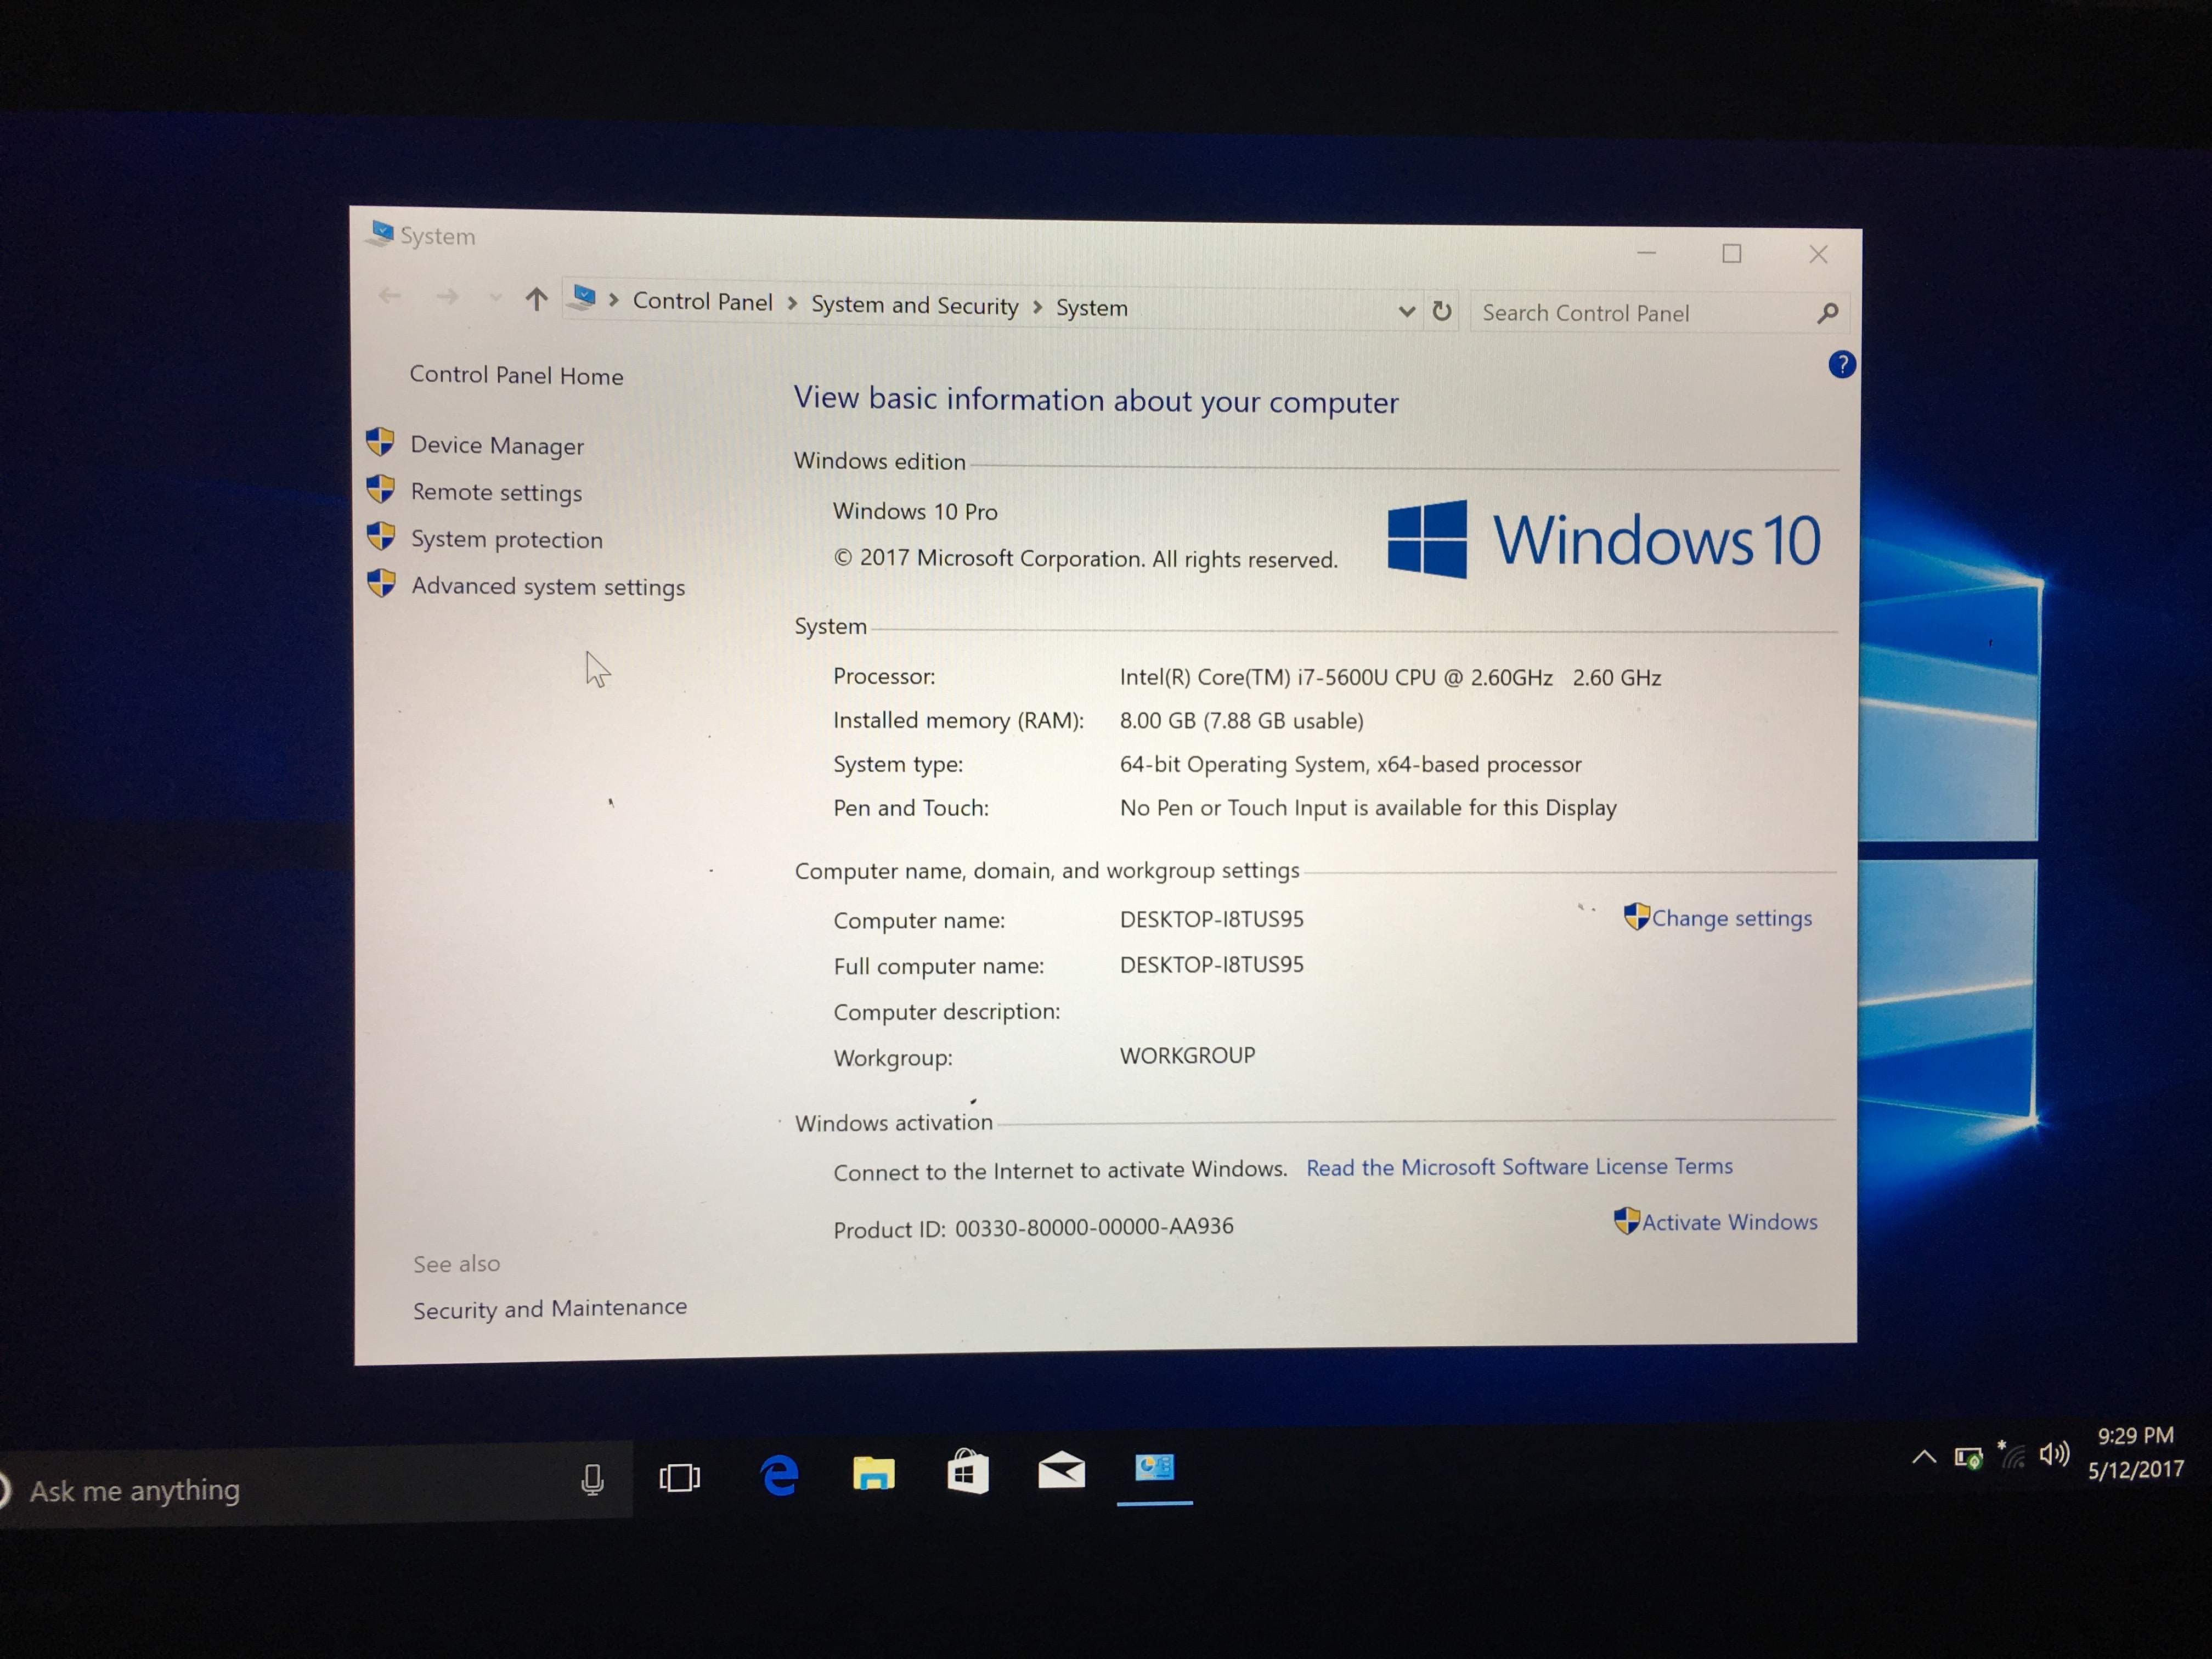The image size is (2212, 1659).
Task: Click the volume speaker tray icon
Action: (2054, 1454)
